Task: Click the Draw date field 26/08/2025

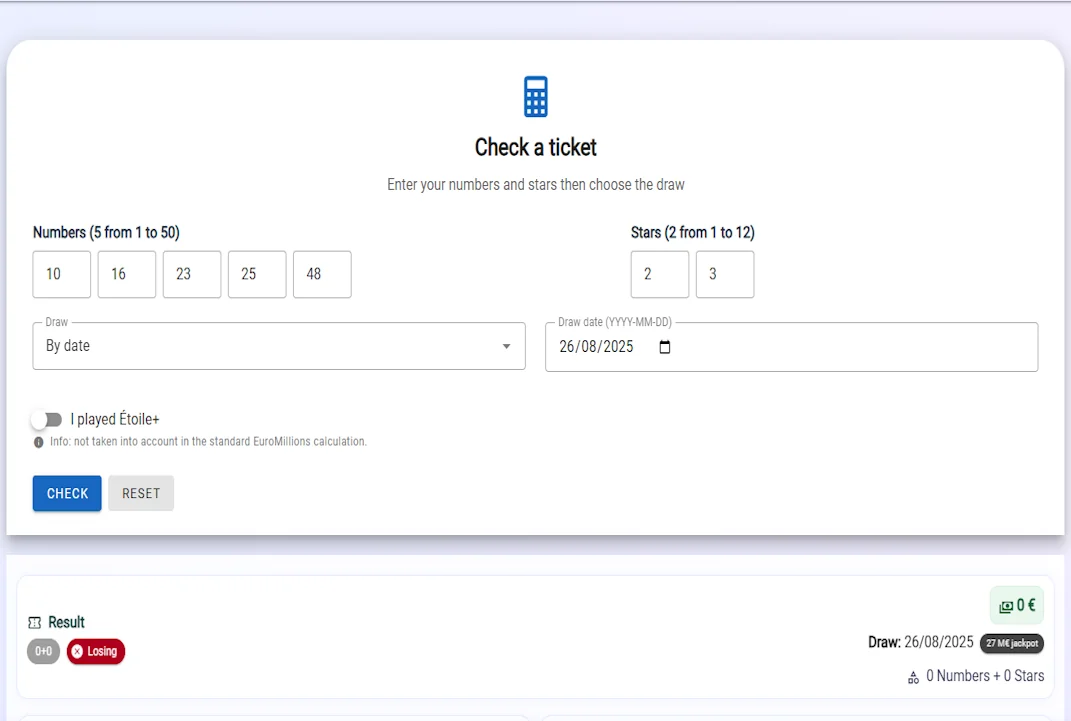Action: tap(600, 347)
